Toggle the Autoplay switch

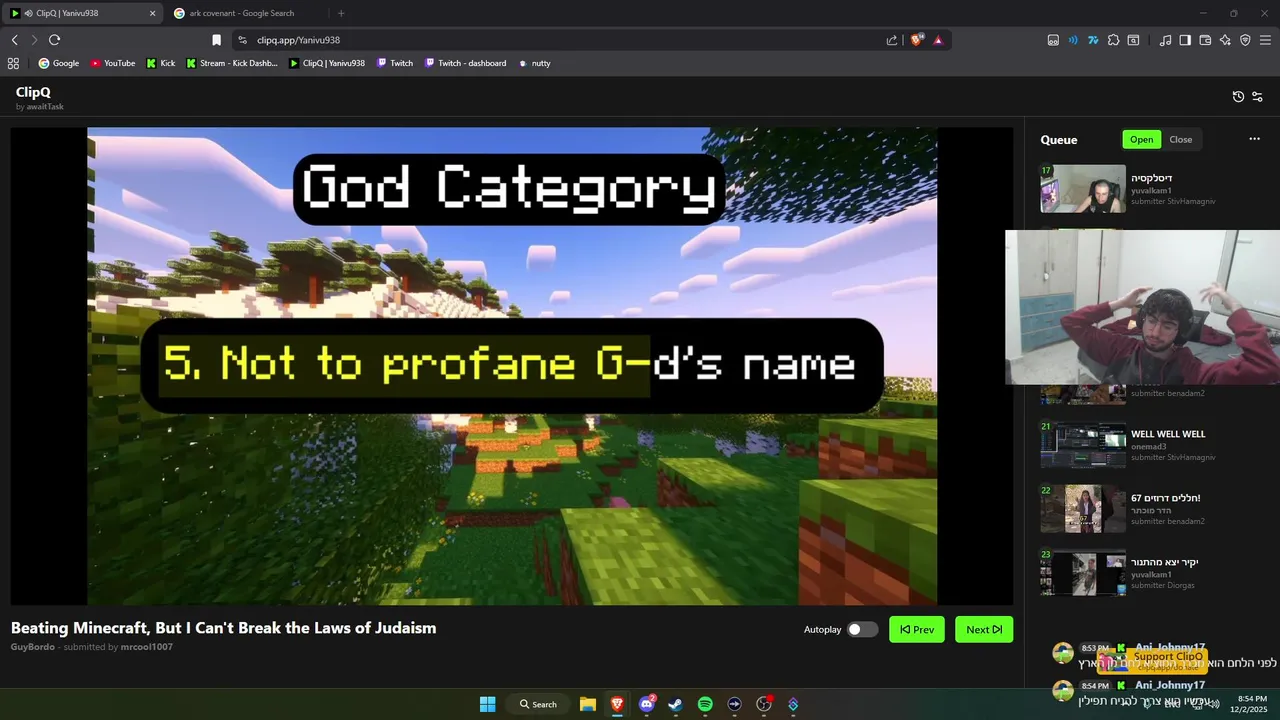(862, 629)
